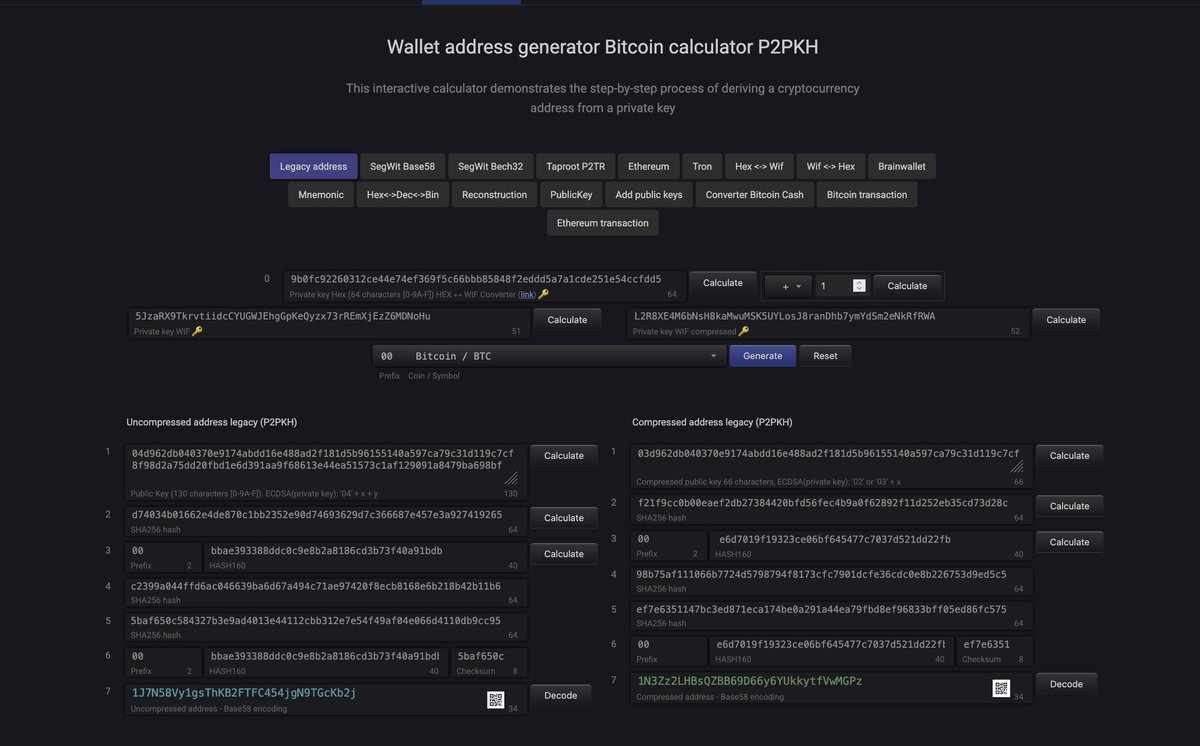Go to the Mnemonic tab
The image size is (1200, 746).
point(321,195)
